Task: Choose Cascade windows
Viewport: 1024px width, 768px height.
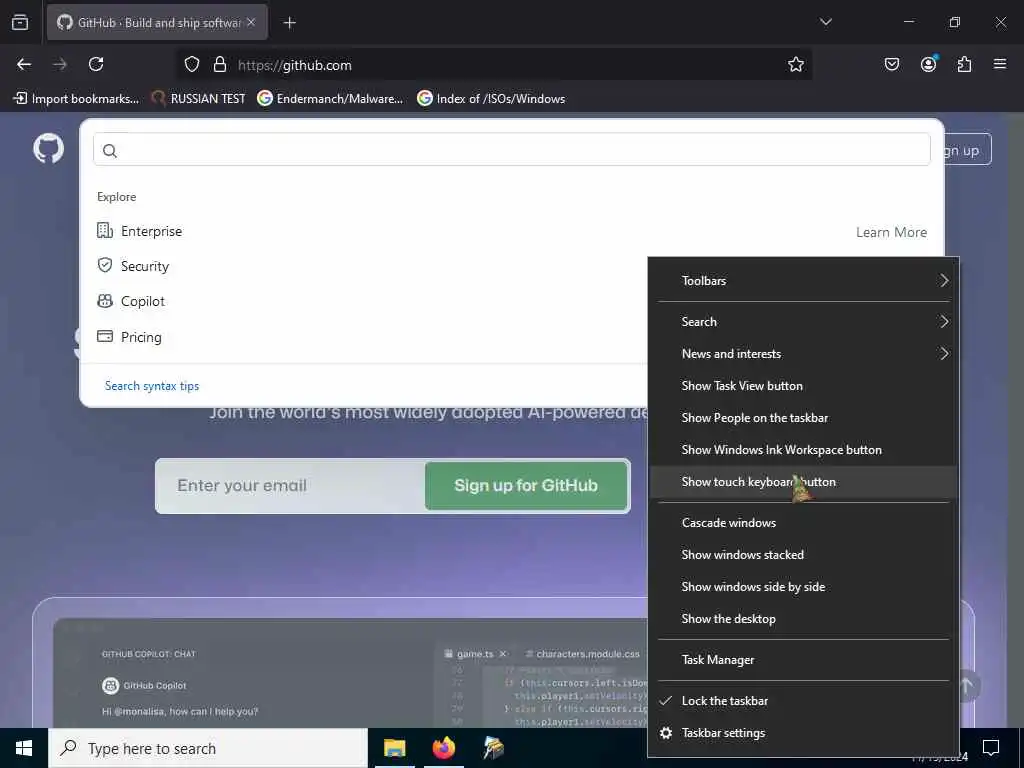Action: [804, 522]
